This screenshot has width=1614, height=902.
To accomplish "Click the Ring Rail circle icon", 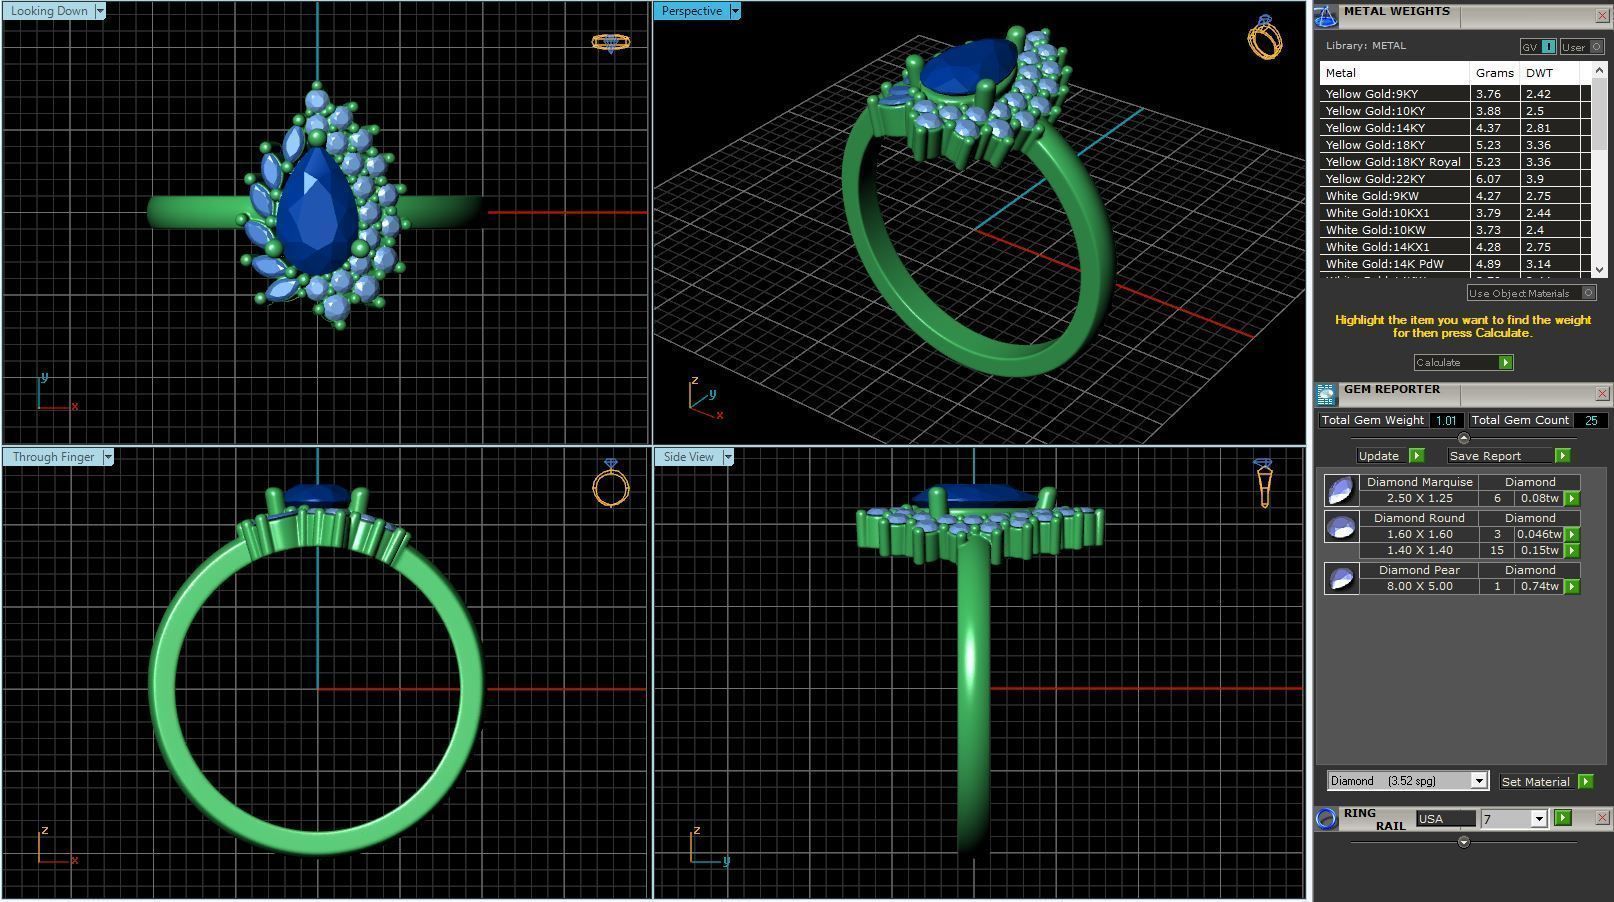I will point(1326,819).
